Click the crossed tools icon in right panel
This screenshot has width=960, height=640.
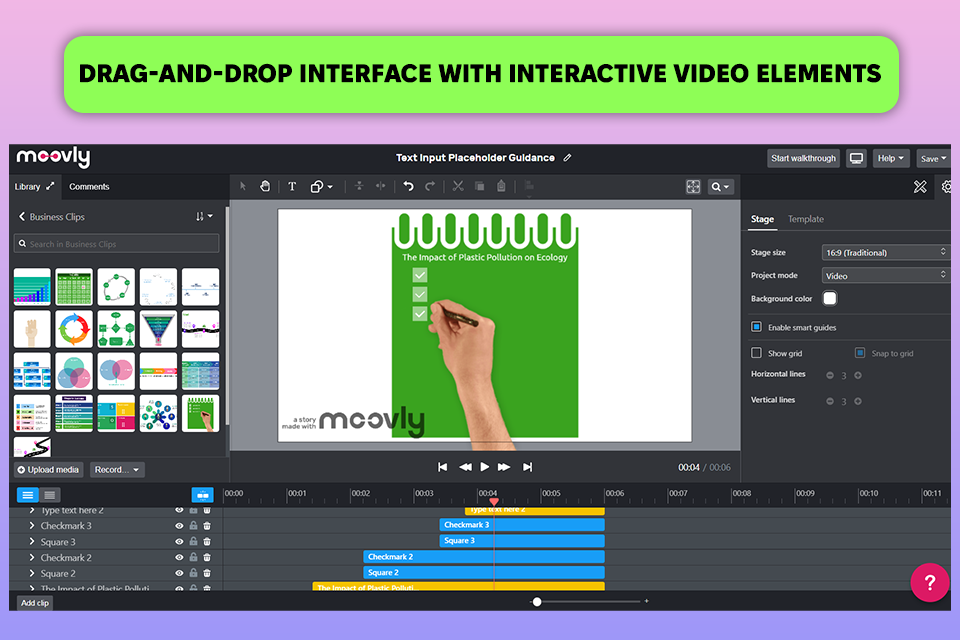(x=920, y=187)
